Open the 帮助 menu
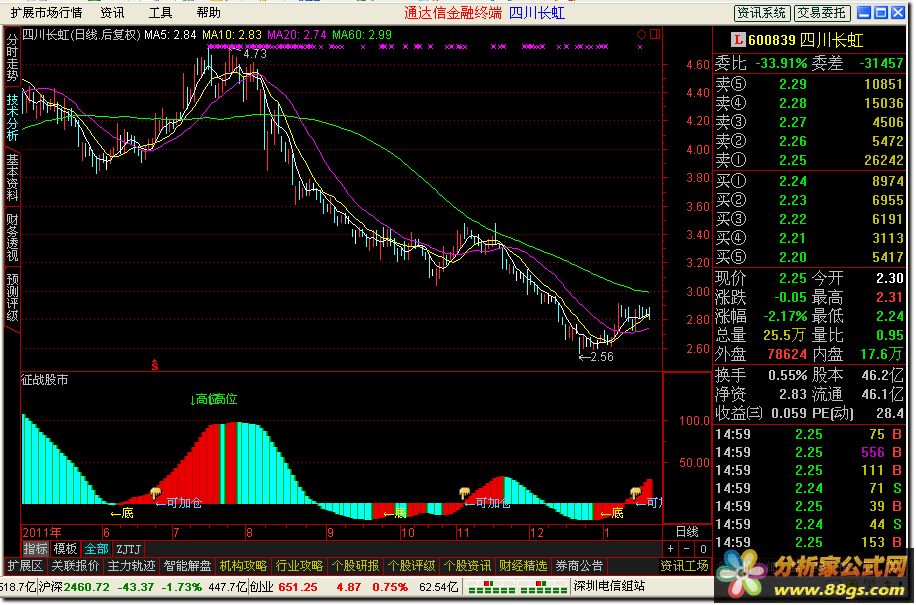 tap(209, 13)
